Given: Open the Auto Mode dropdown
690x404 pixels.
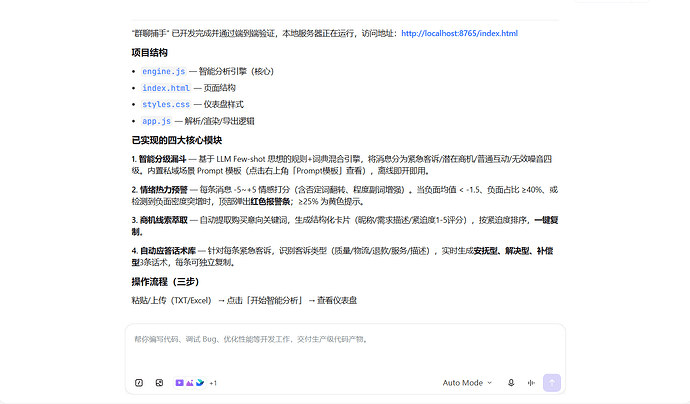Looking at the screenshot, I should tap(467, 383).
